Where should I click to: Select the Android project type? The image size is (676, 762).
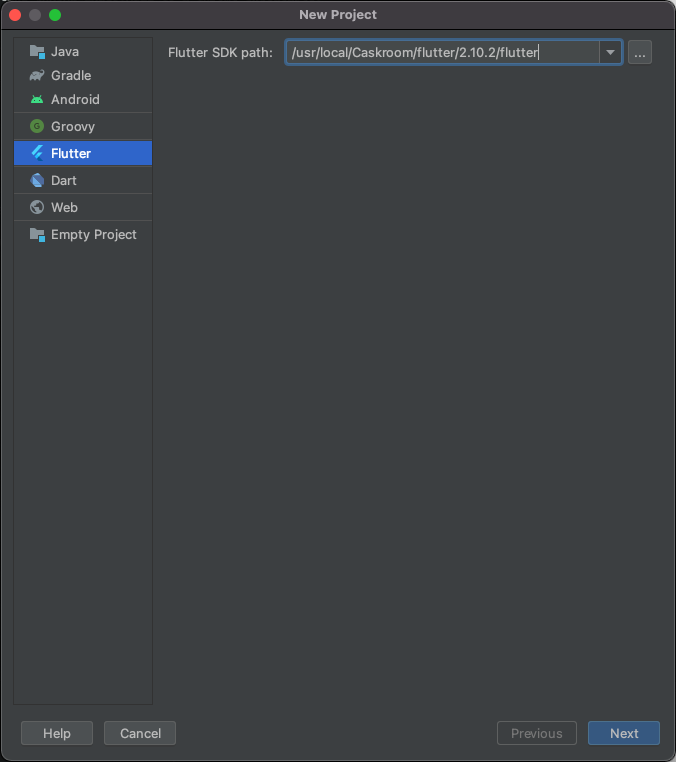click(x=83, y=99)
